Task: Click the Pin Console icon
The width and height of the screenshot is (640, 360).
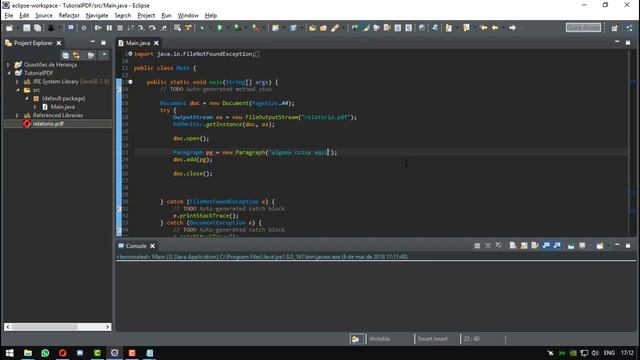Action: point(571,246)
